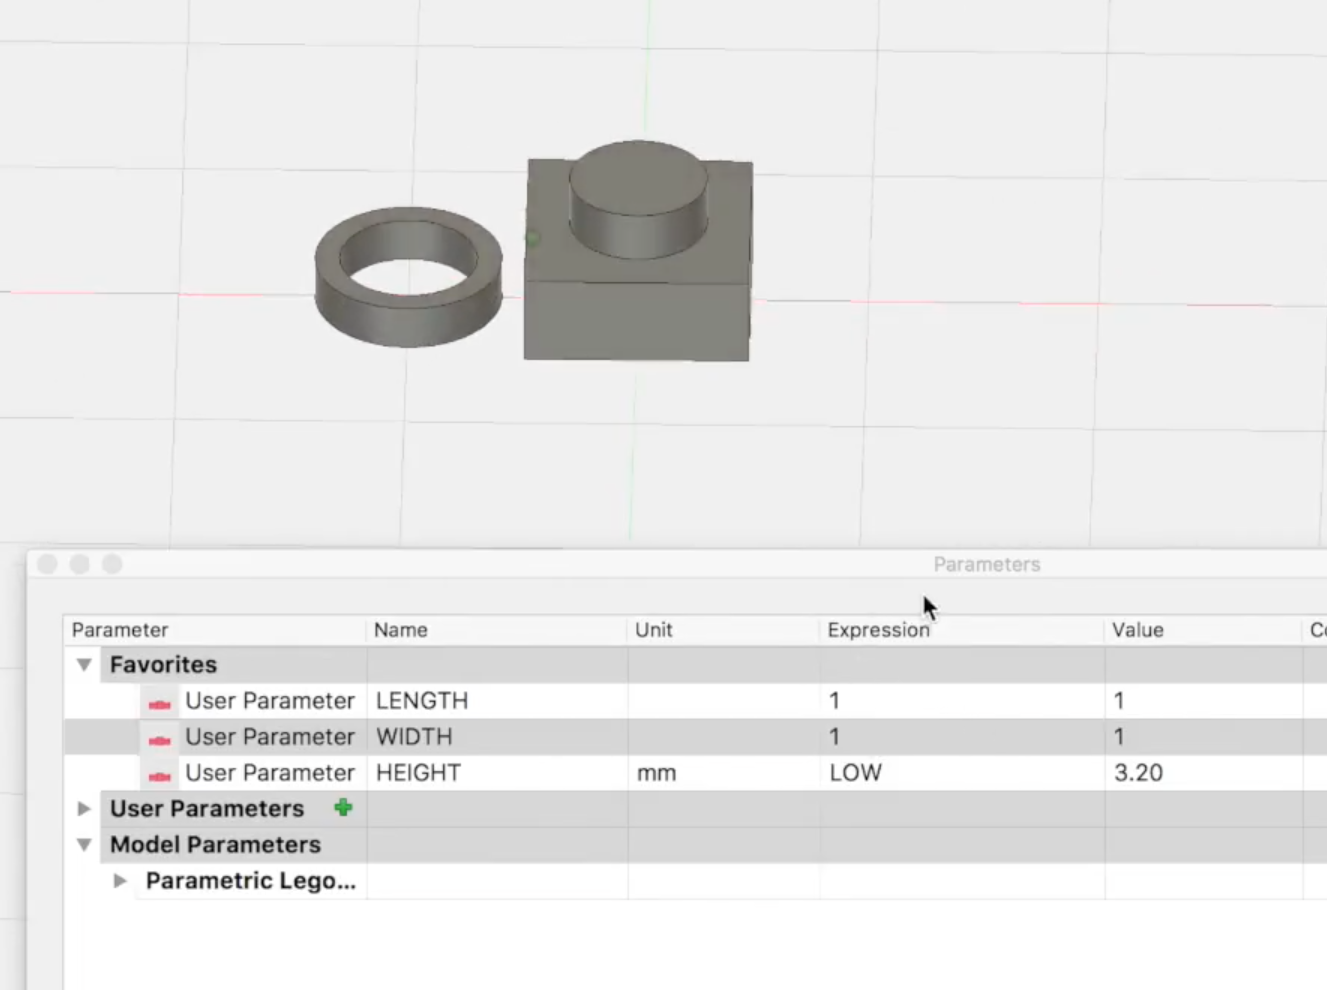Click the red favorite icon beside HEIGHT
The height and width of the screenshot is (990, 1327).
click(x=161, y=772)
